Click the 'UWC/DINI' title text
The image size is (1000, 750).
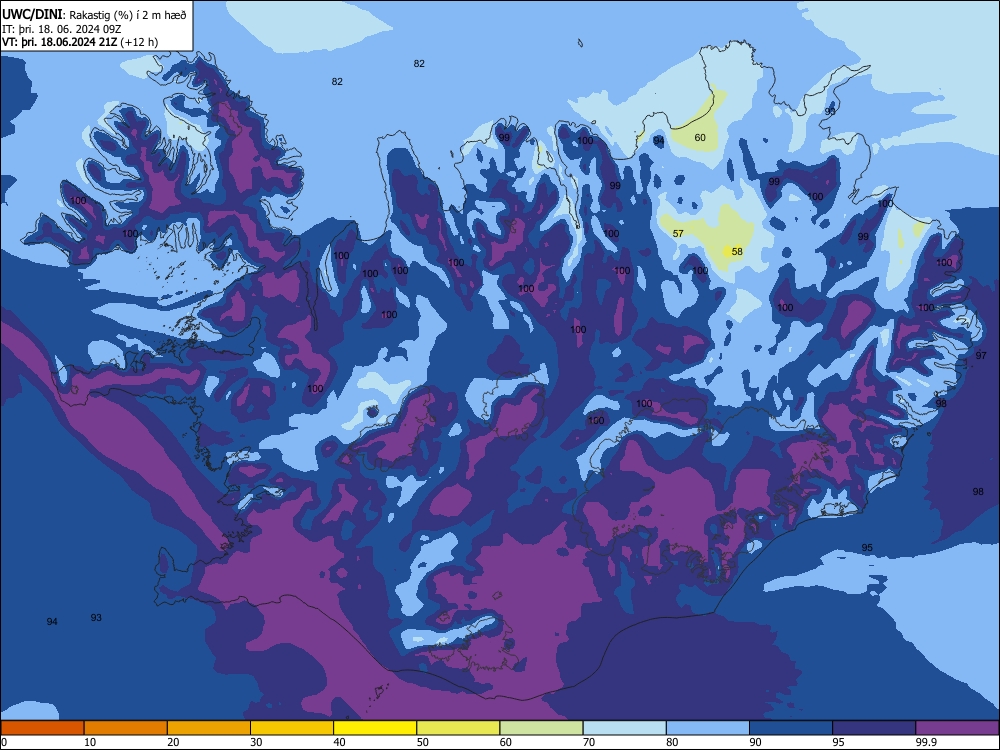(32, 14)
